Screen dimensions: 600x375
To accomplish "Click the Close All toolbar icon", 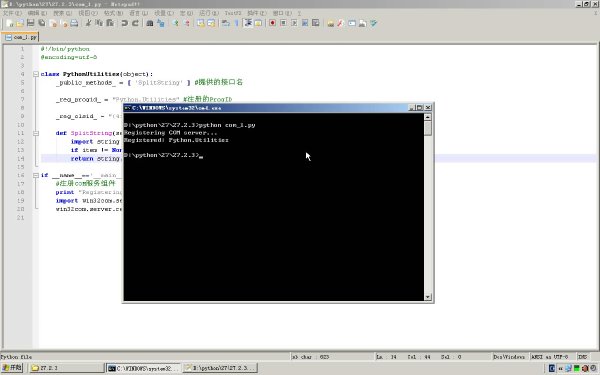I will (x=64, y=23).
